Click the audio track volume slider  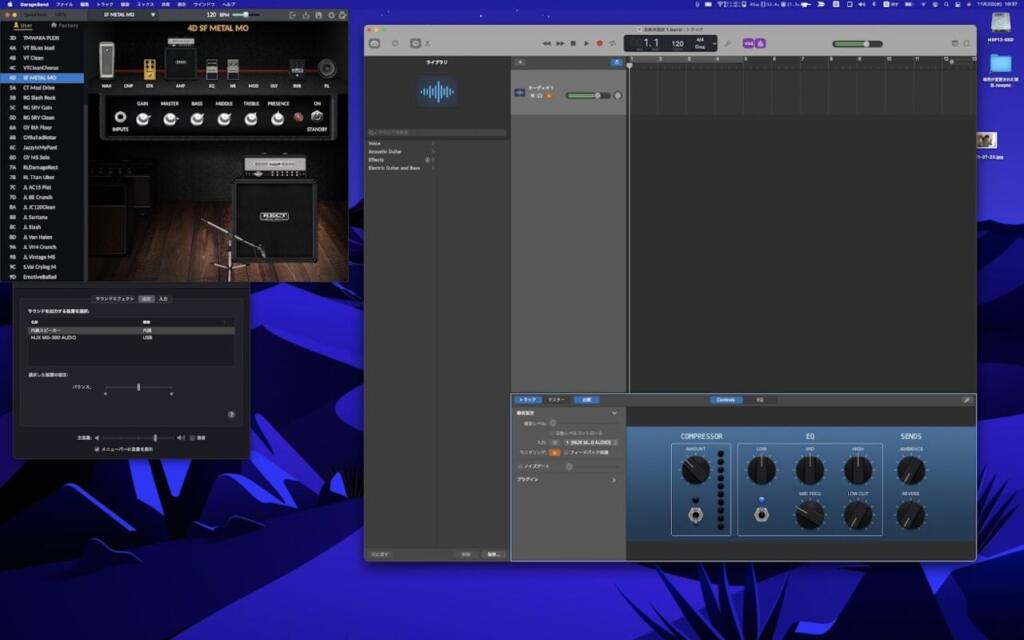[588, 95]
